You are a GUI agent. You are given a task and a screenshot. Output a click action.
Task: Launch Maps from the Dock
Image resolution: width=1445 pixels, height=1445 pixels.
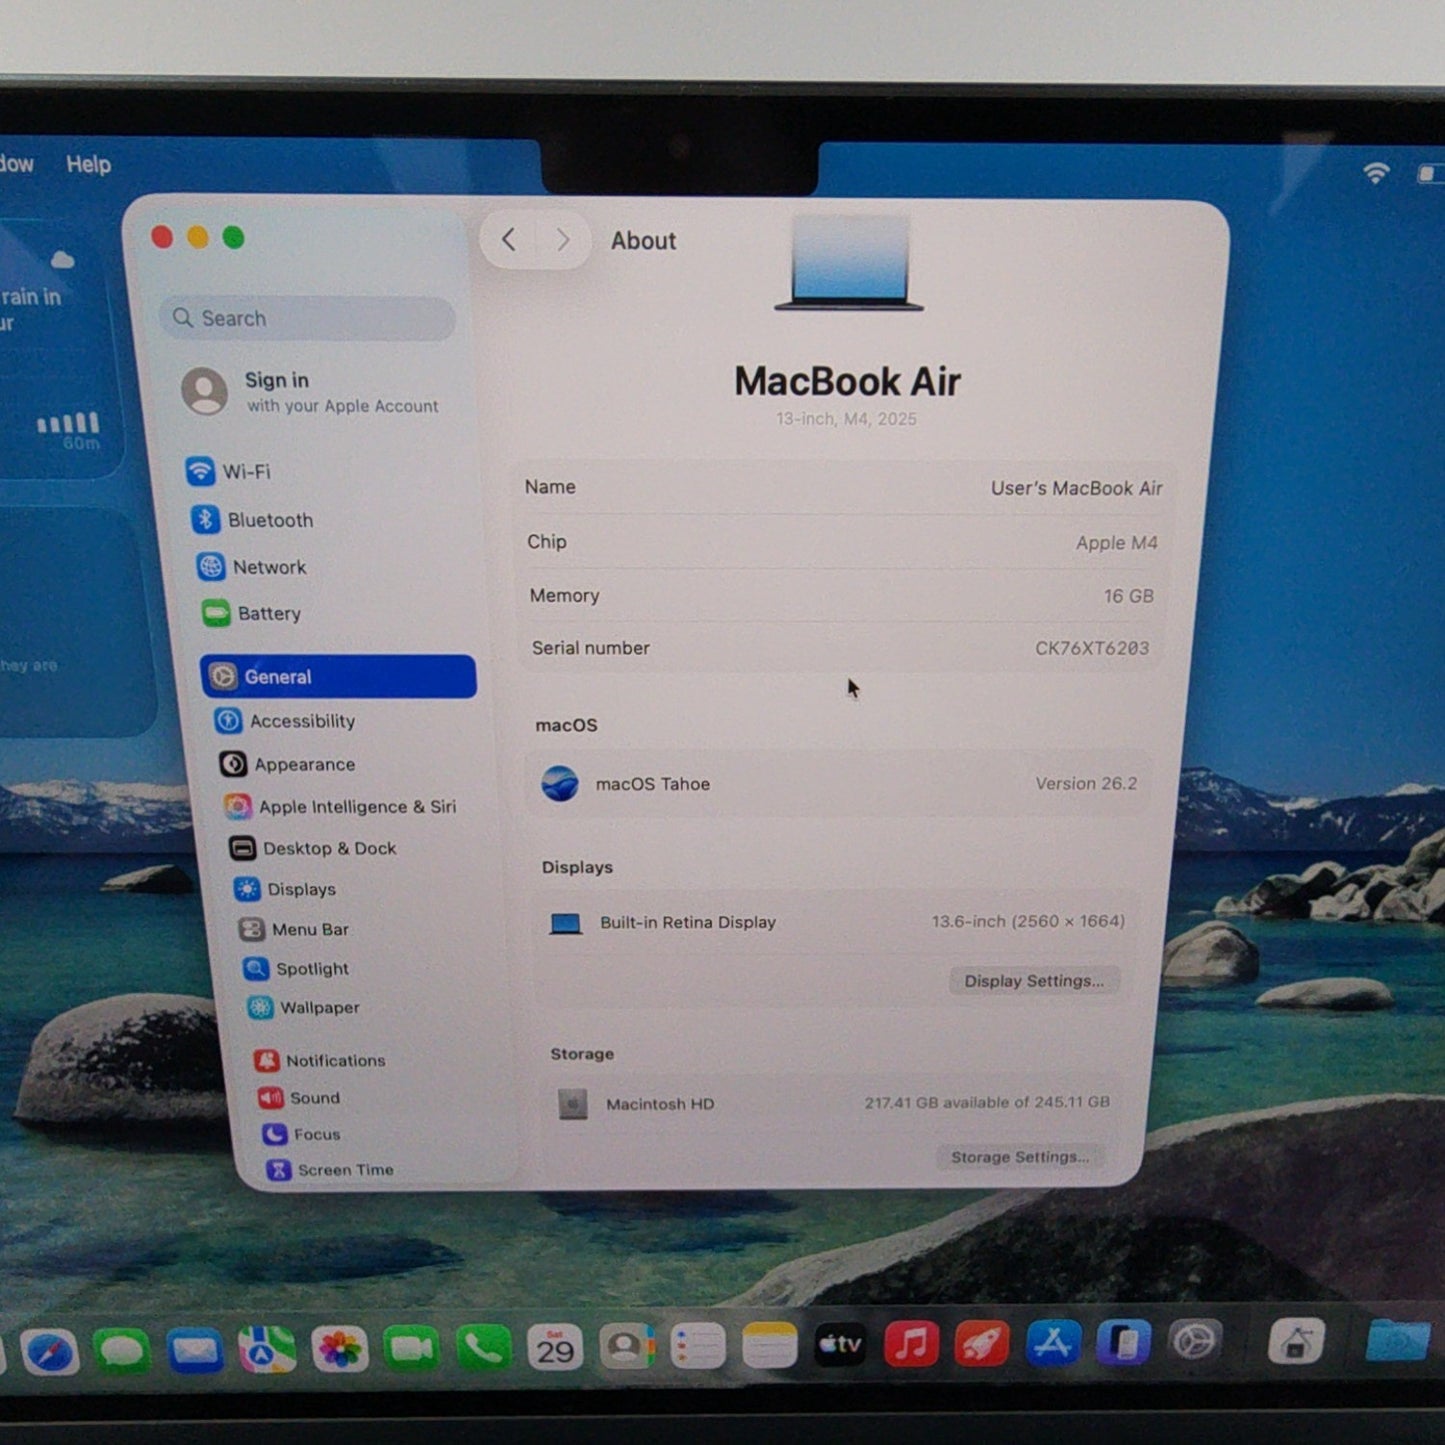pyautogui.click(x=267, y=1350)
